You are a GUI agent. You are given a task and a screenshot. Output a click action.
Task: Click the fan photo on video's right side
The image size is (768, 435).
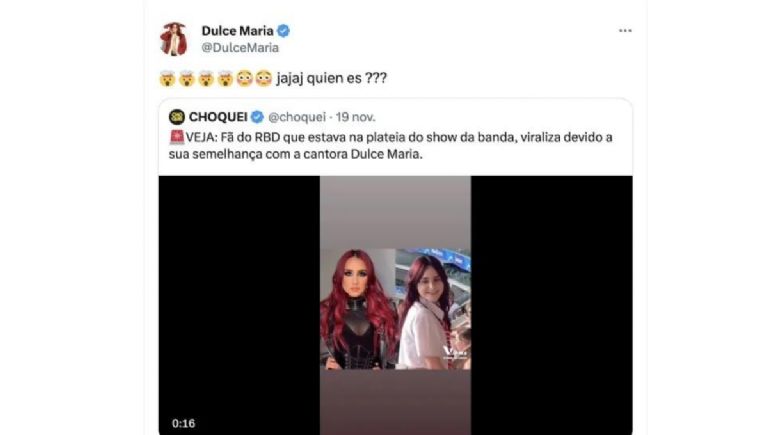pos(433,309)
